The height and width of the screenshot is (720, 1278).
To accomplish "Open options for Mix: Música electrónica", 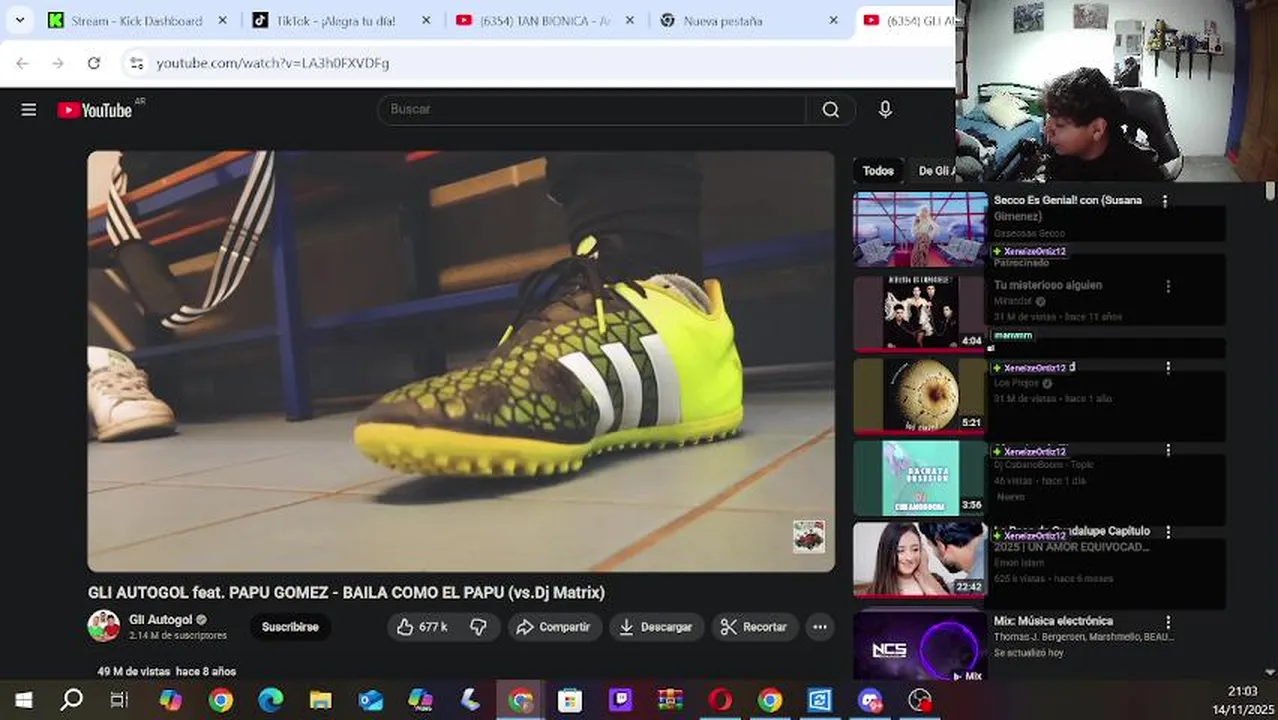I will click(1167, 621).
